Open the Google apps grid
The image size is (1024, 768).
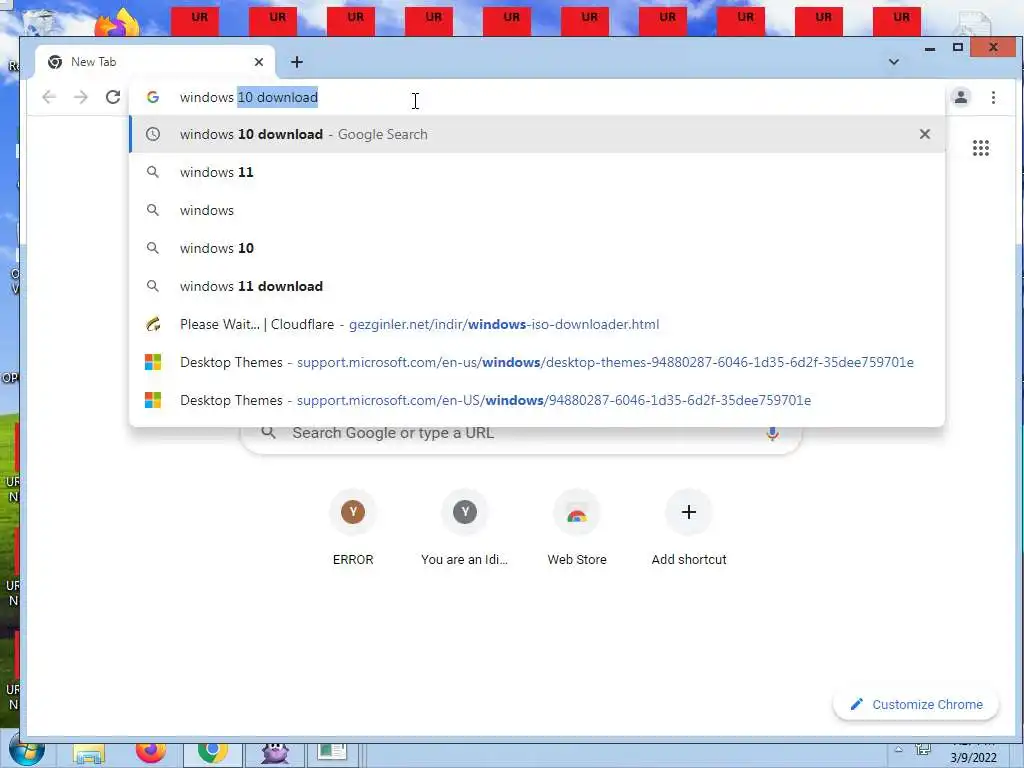(x=981, y=148)
